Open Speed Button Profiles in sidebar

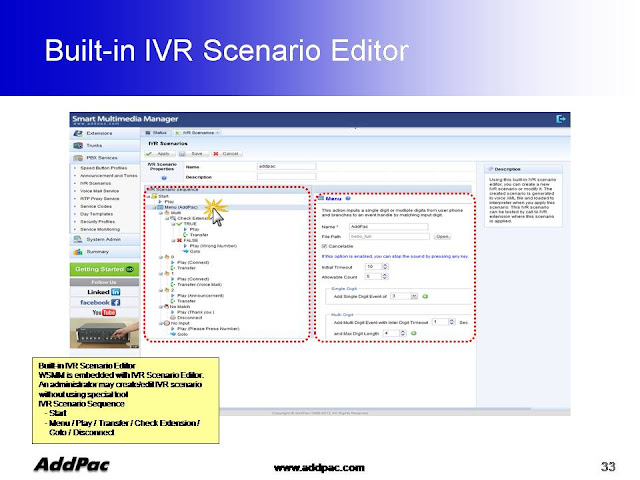point(104,168)
